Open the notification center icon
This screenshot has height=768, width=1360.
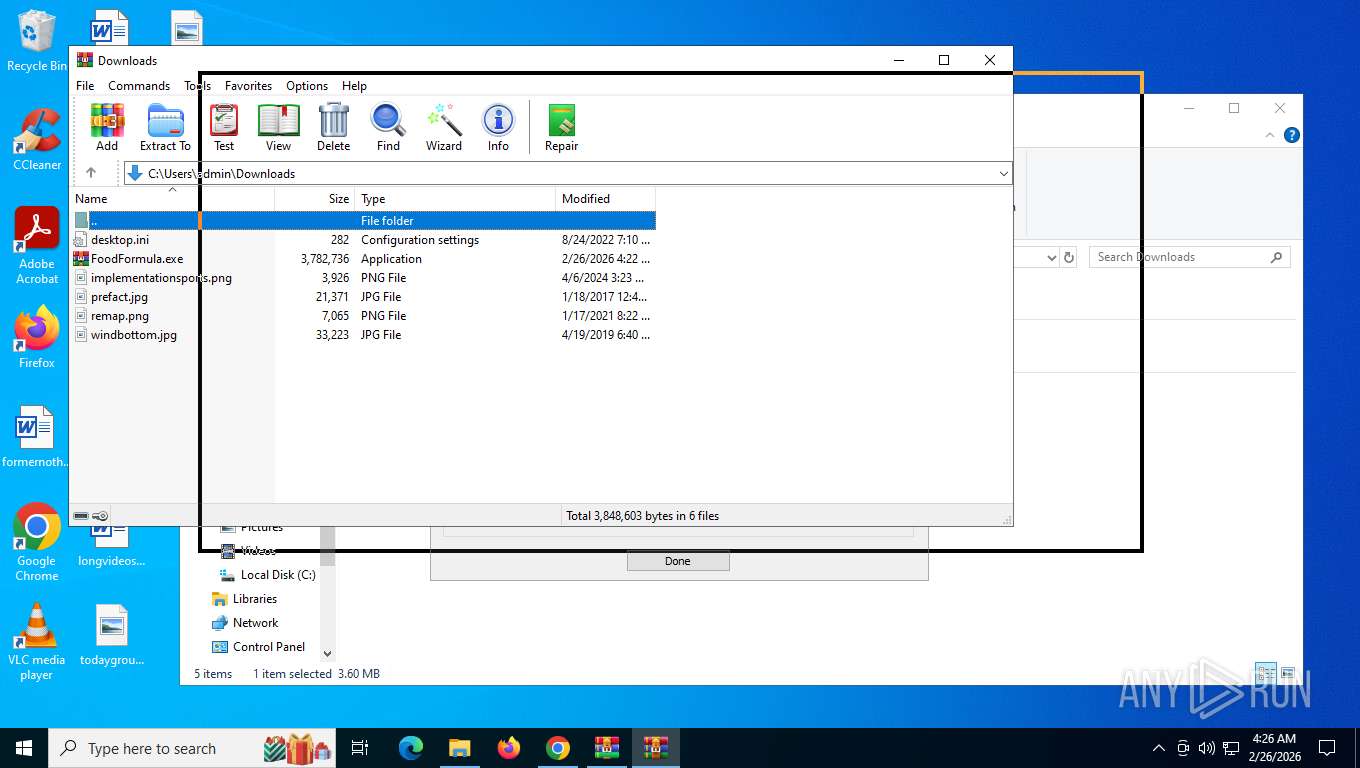coord(1327,748)
